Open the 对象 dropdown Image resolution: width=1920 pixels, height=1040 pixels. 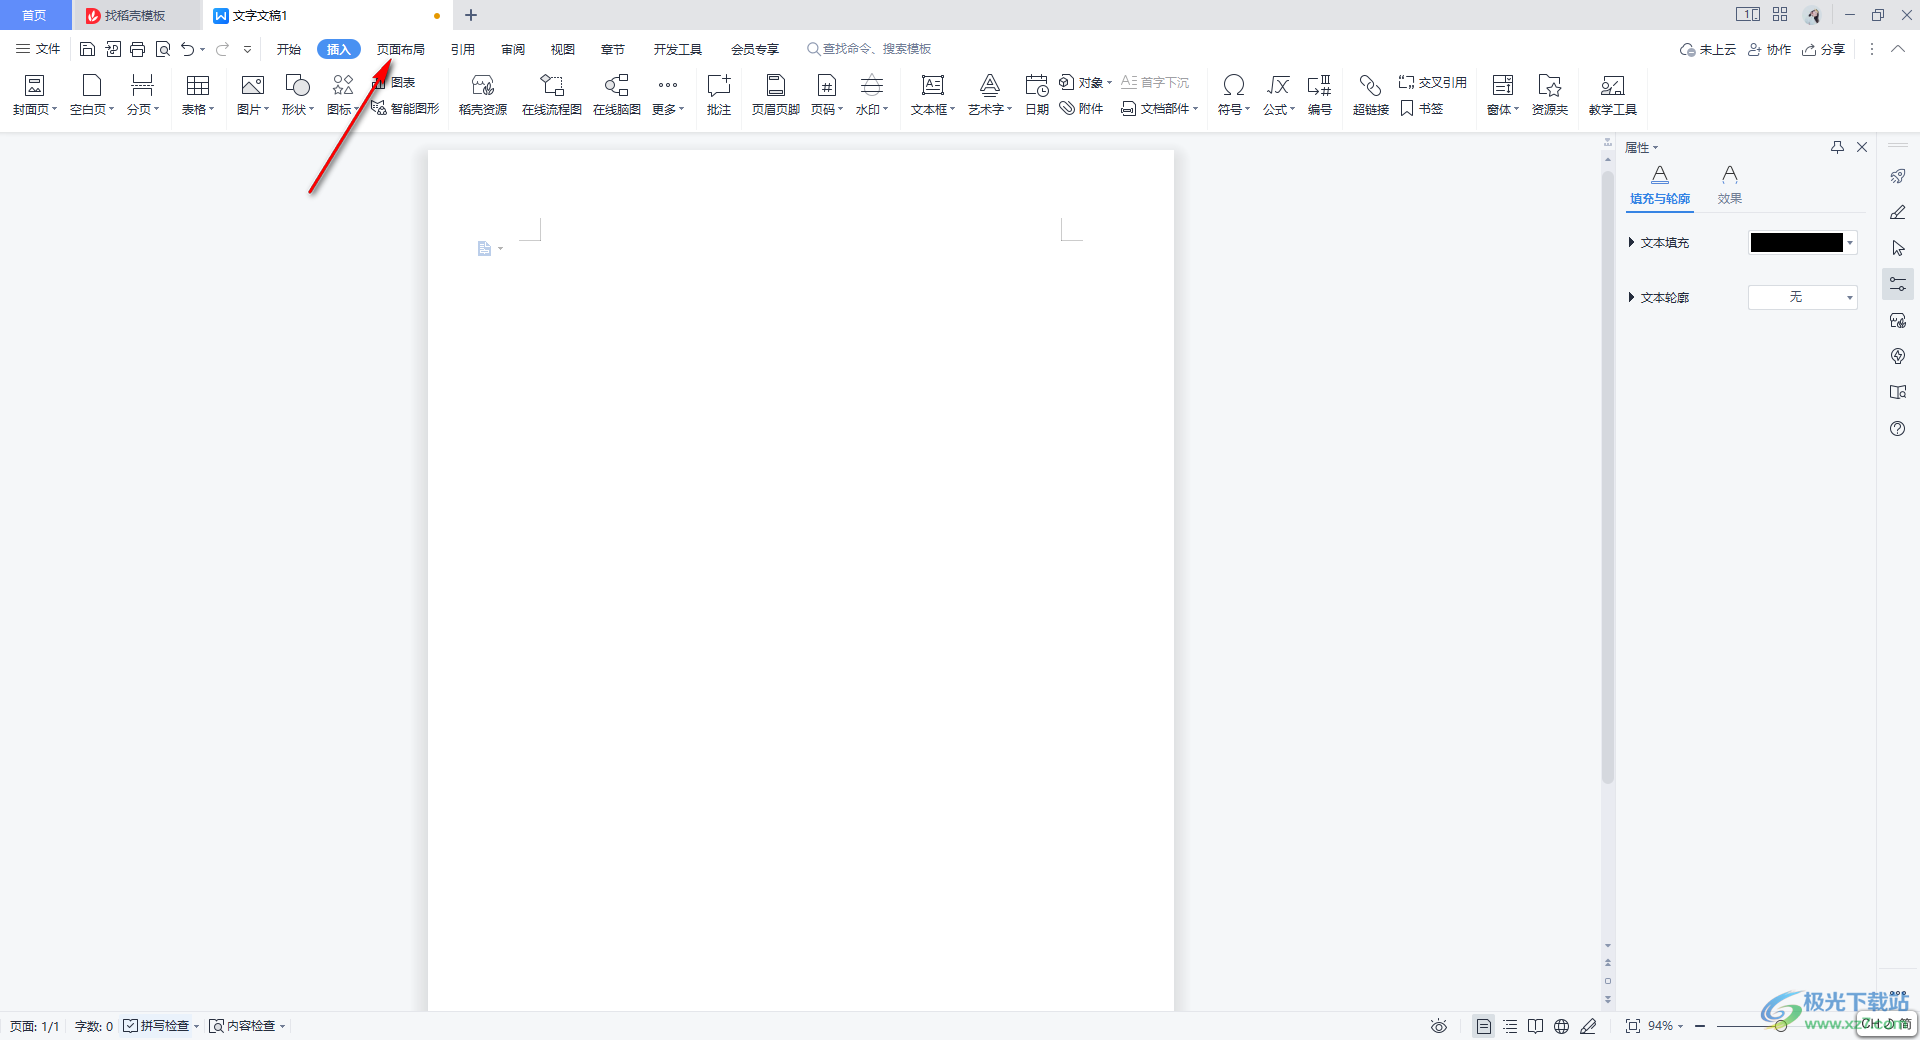(1086, 82)
